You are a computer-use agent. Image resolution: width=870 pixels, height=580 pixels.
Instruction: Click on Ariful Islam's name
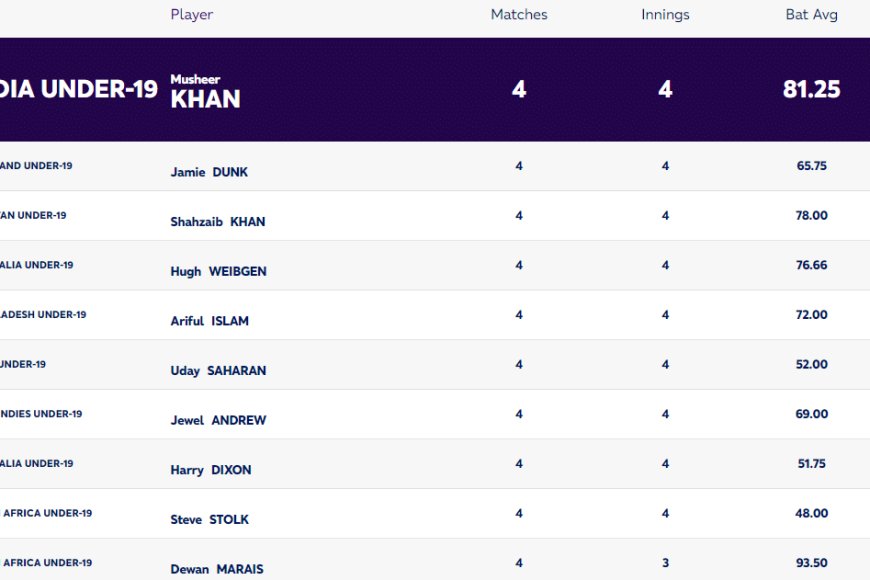tap(209, 321)
